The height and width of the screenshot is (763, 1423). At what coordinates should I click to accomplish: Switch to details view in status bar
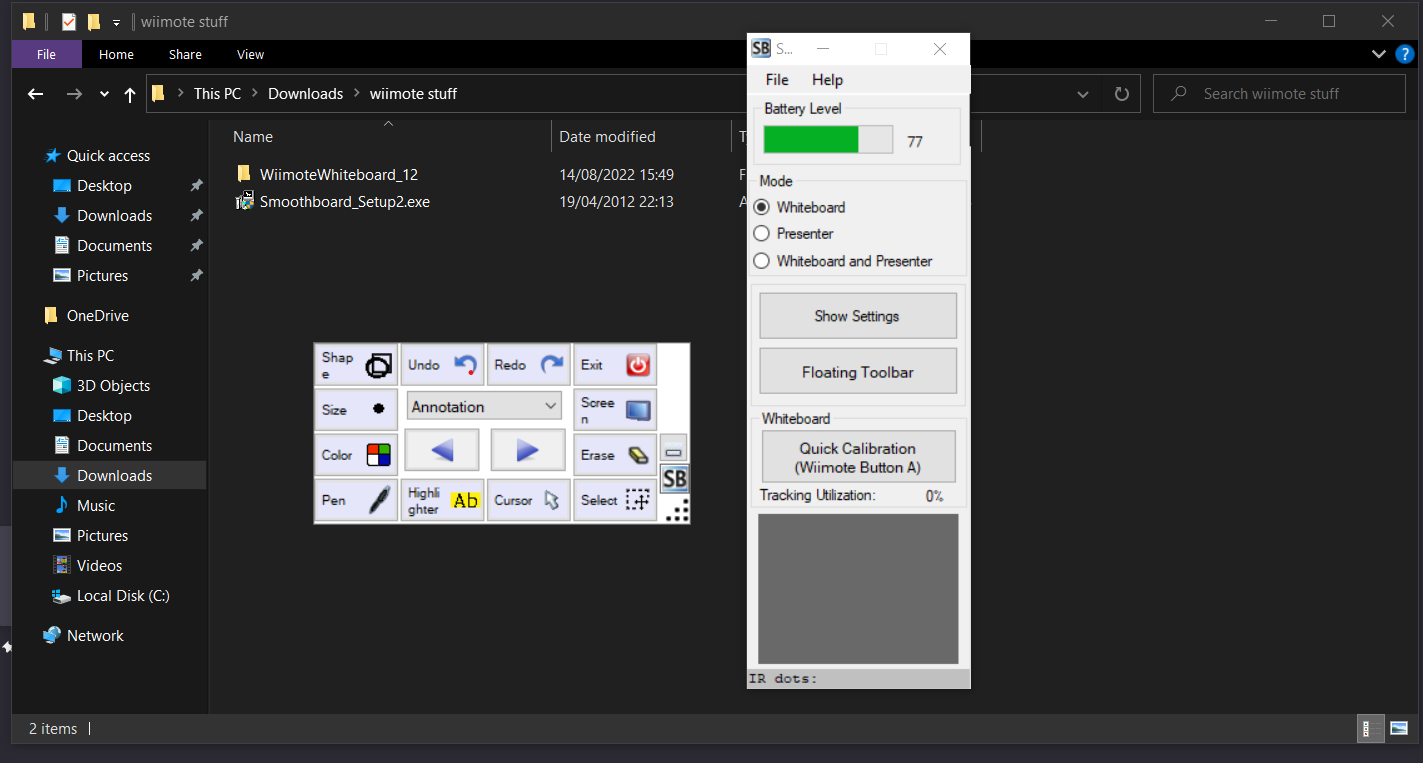pyautogui.click(x=1371, y=729)
